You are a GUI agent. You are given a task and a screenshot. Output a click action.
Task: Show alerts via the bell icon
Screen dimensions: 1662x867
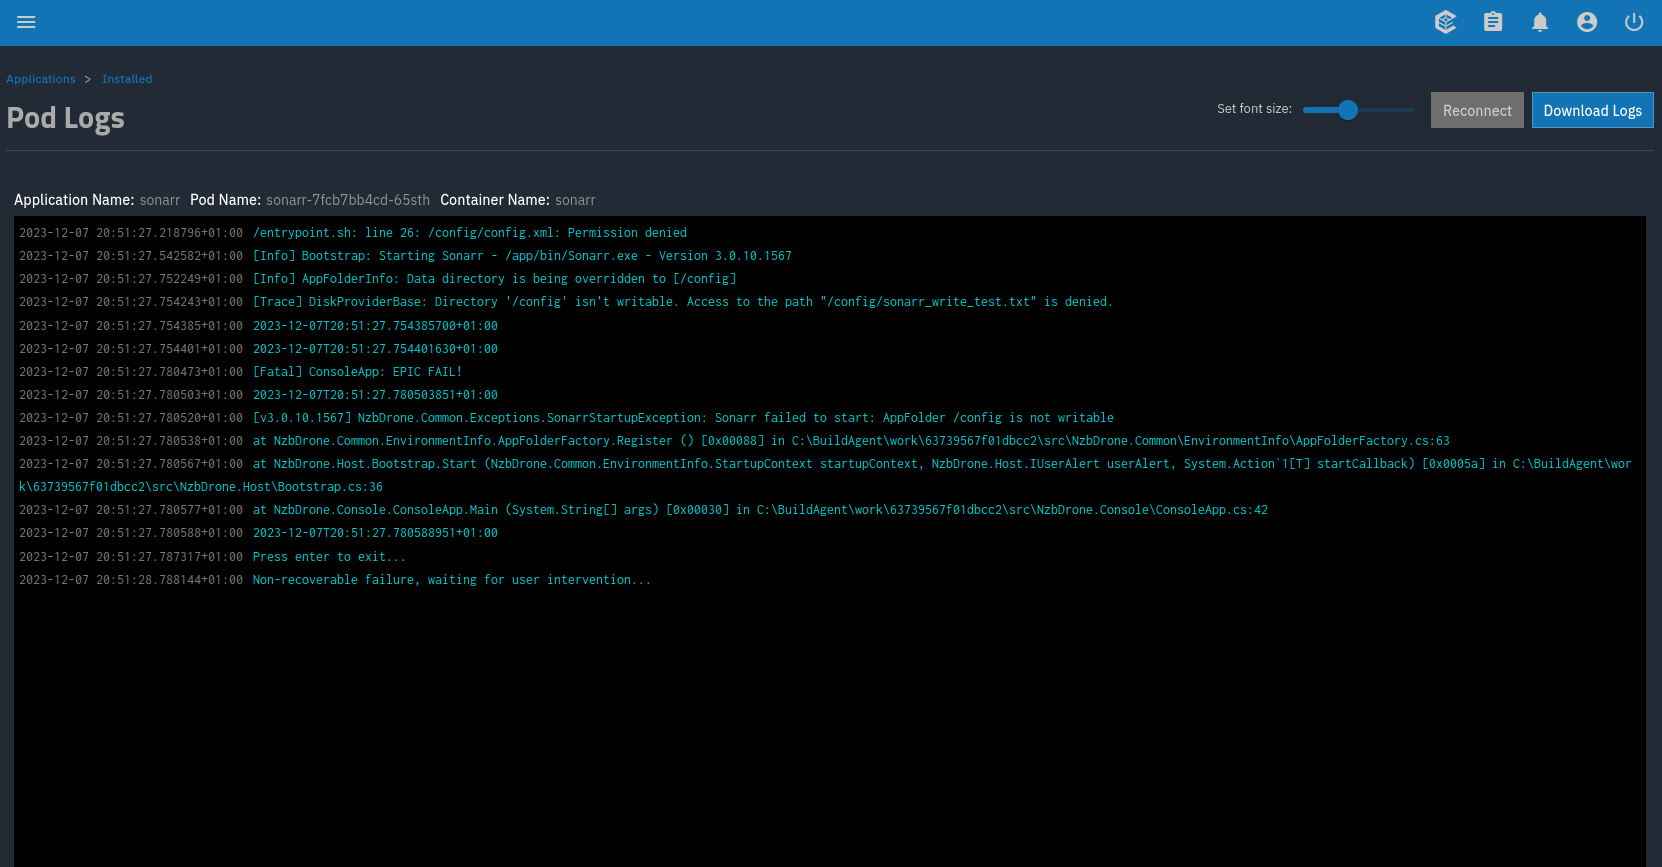click(x=1540, y=22)
